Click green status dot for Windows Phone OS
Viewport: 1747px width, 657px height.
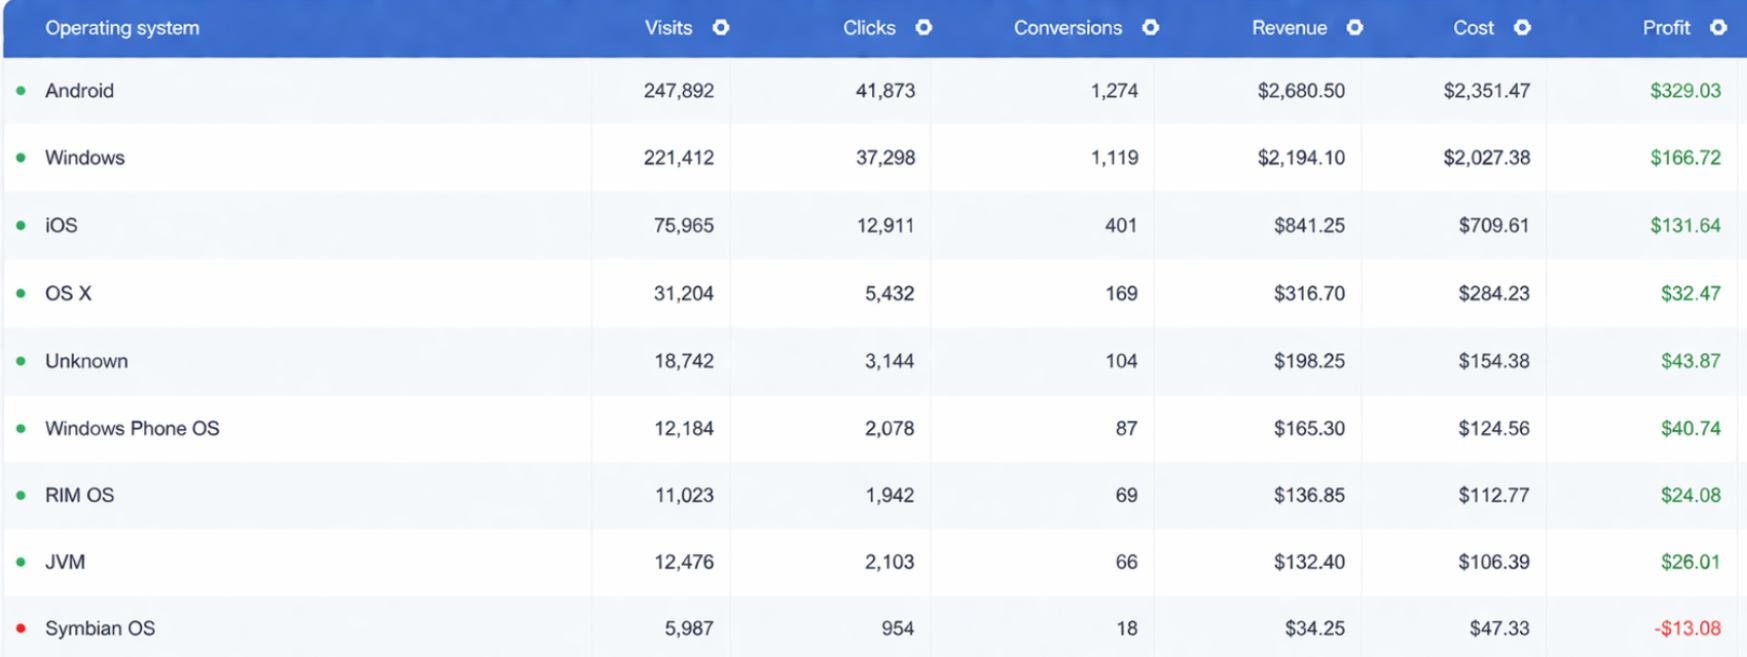[21, 429]
